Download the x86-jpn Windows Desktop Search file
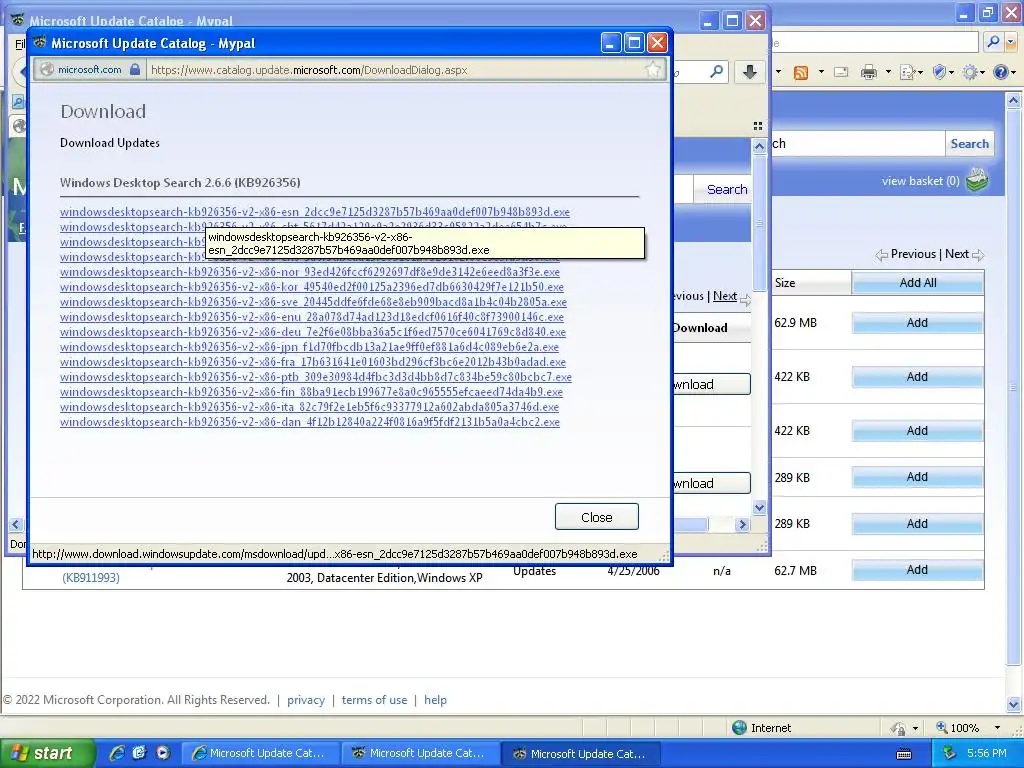 310,347
